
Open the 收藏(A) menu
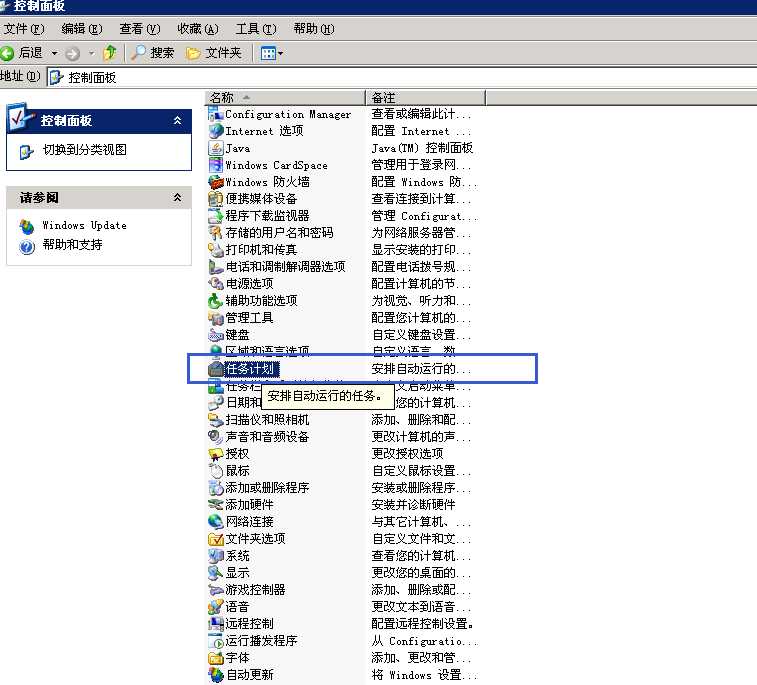[x=197, y=29]
